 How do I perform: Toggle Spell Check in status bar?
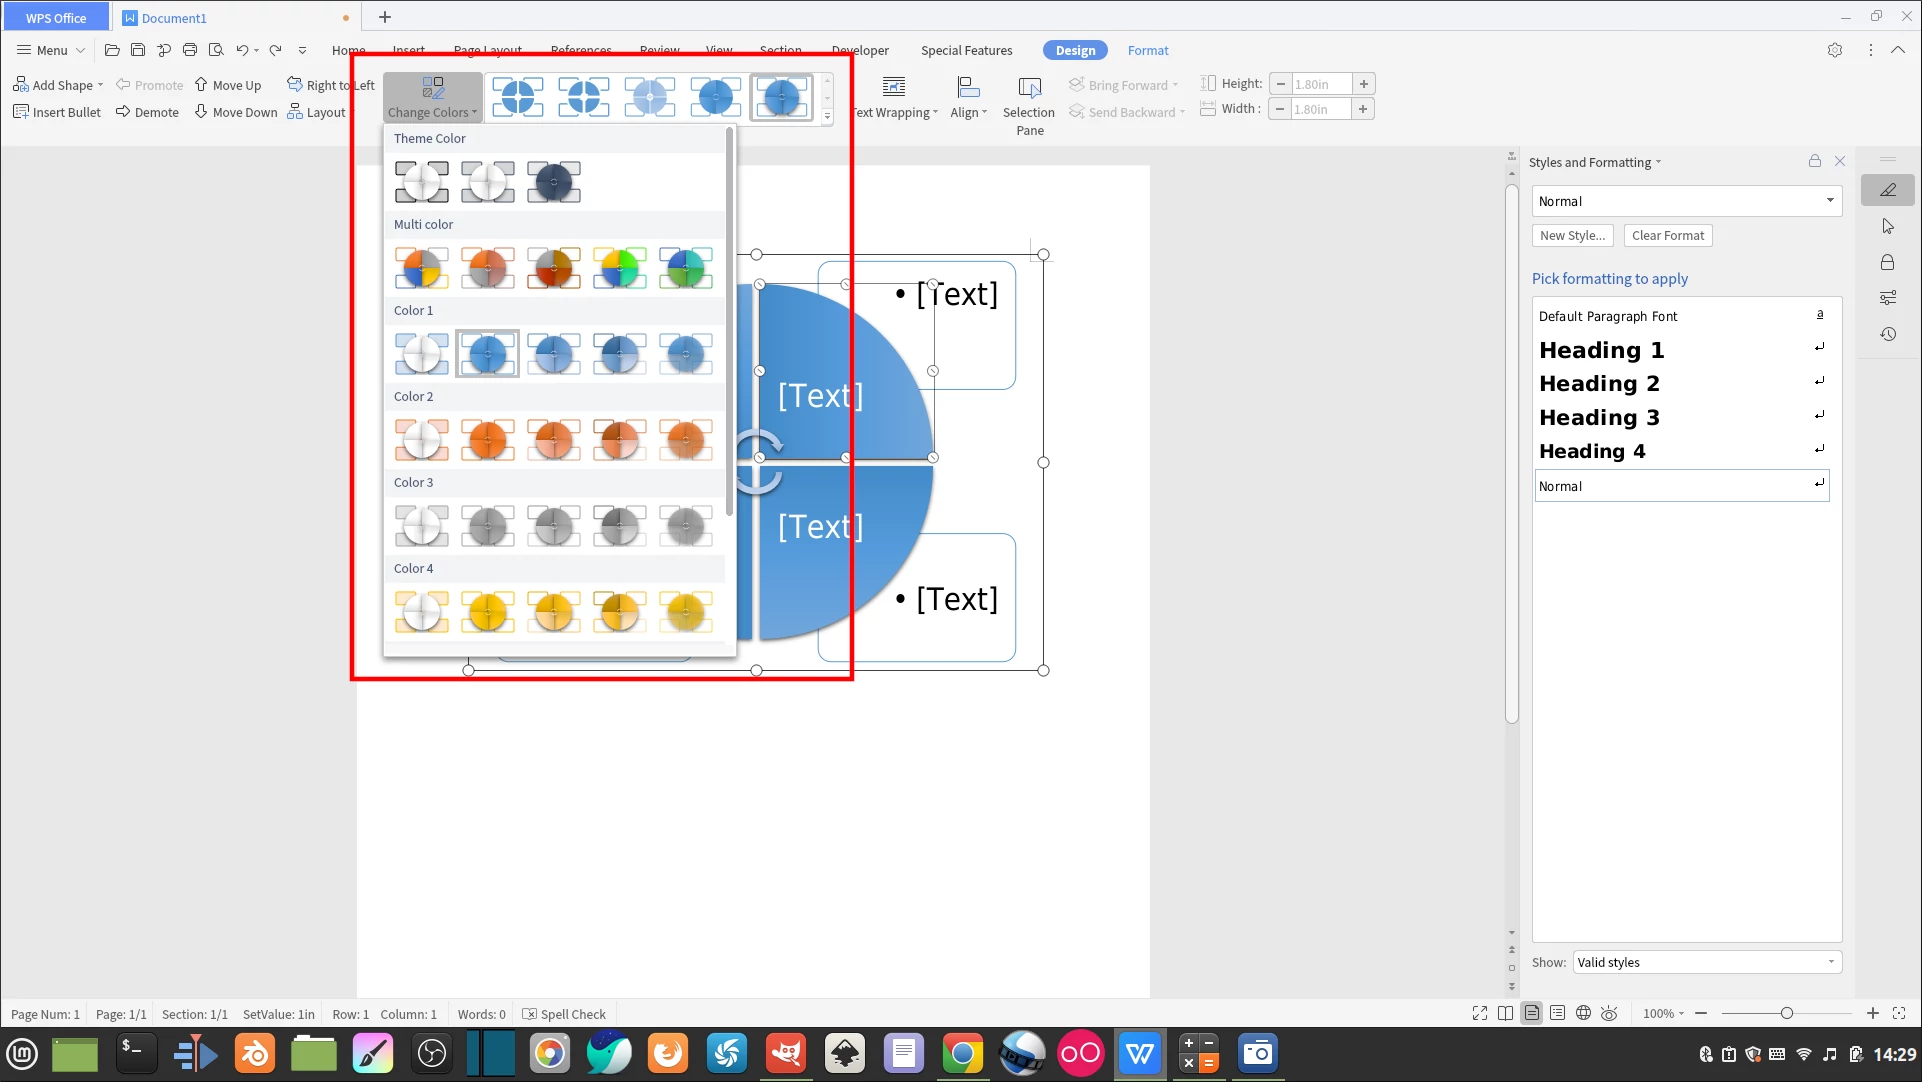pyautogui.click(x=565, y=1014)
